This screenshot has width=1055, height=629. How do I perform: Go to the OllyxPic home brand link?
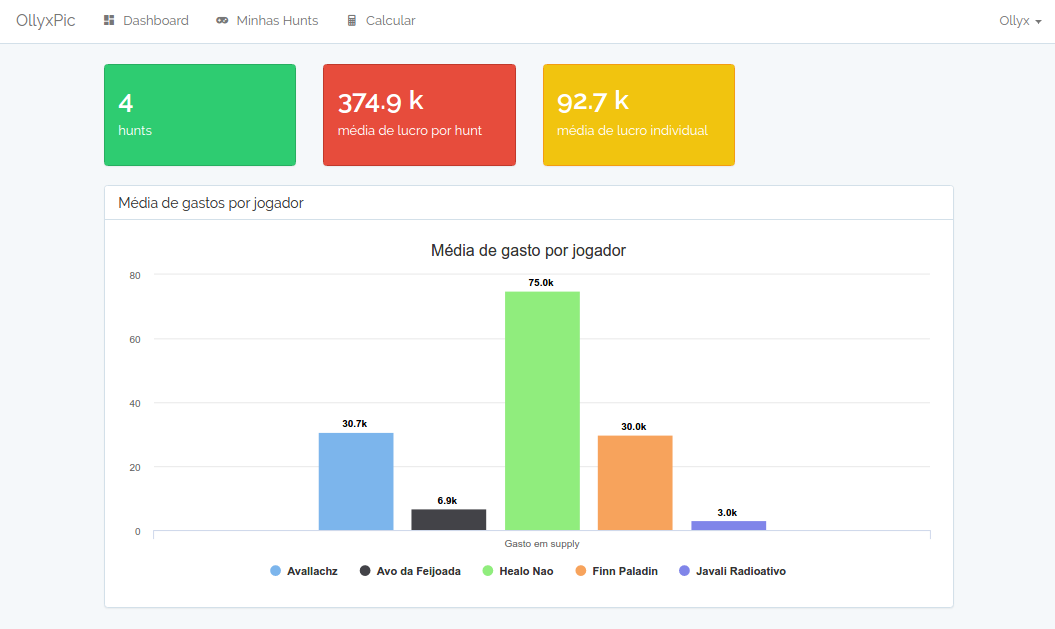point(46,21)
